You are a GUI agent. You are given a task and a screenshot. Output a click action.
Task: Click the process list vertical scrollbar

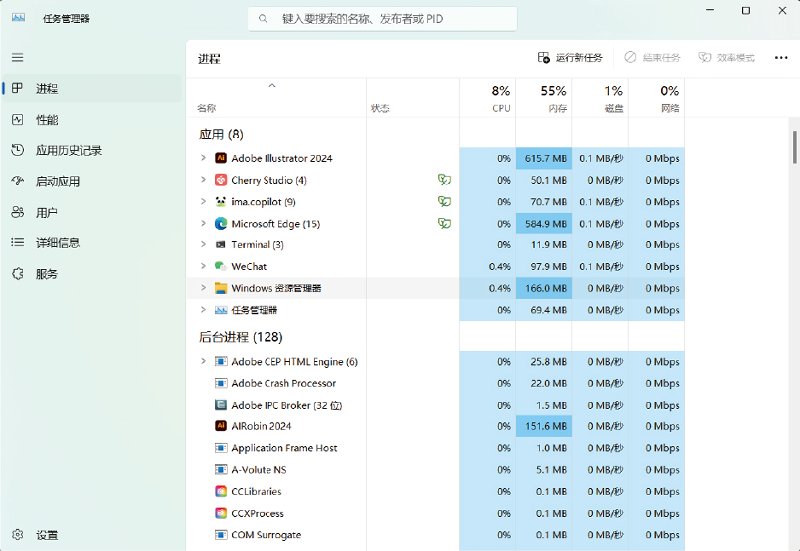pyautogui.click(x=795, y=147)
